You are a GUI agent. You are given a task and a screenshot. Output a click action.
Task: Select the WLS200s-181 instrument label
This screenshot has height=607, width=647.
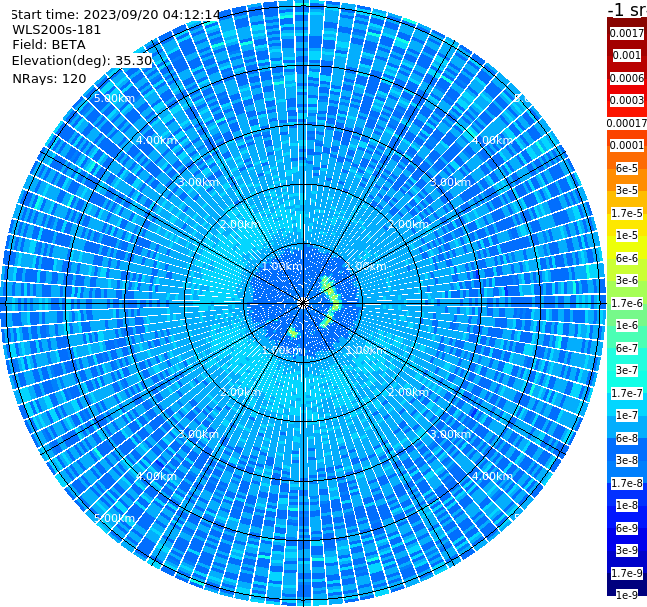57,30
